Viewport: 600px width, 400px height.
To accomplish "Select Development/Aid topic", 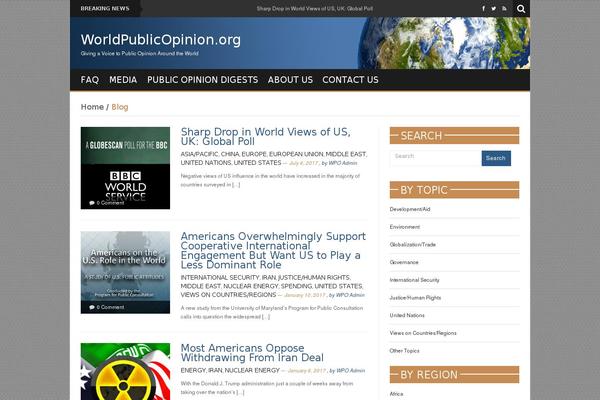I will (410, 209).
